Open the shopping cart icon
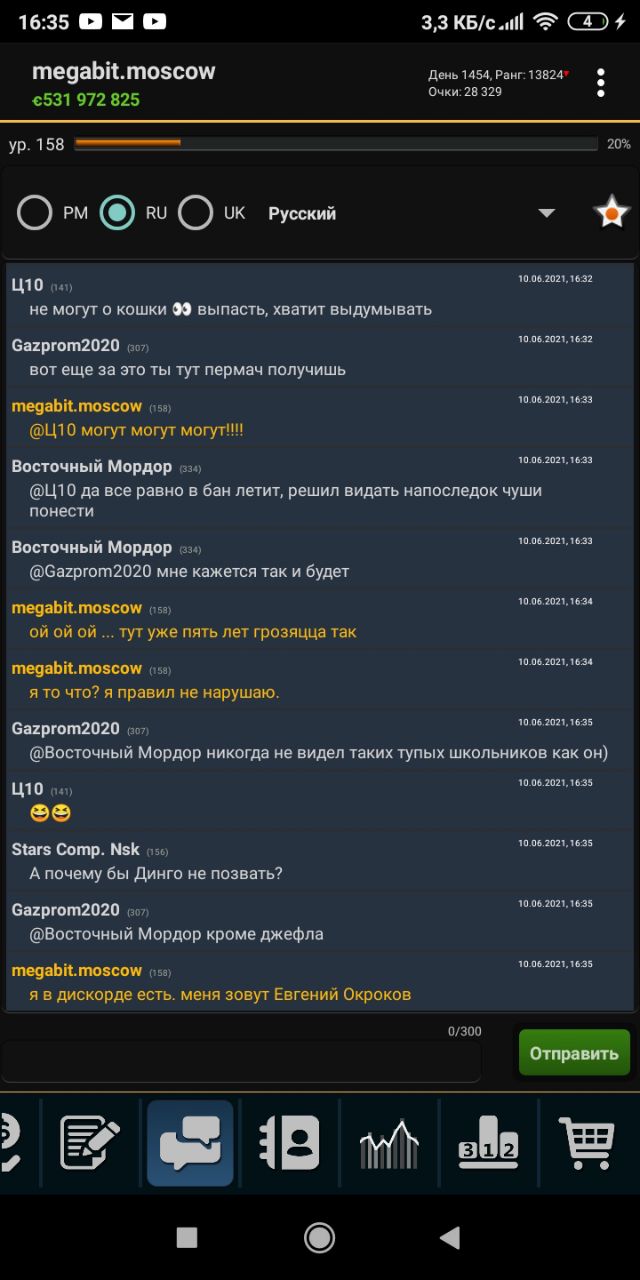 pyautogui.click(x=587, y=1144)
